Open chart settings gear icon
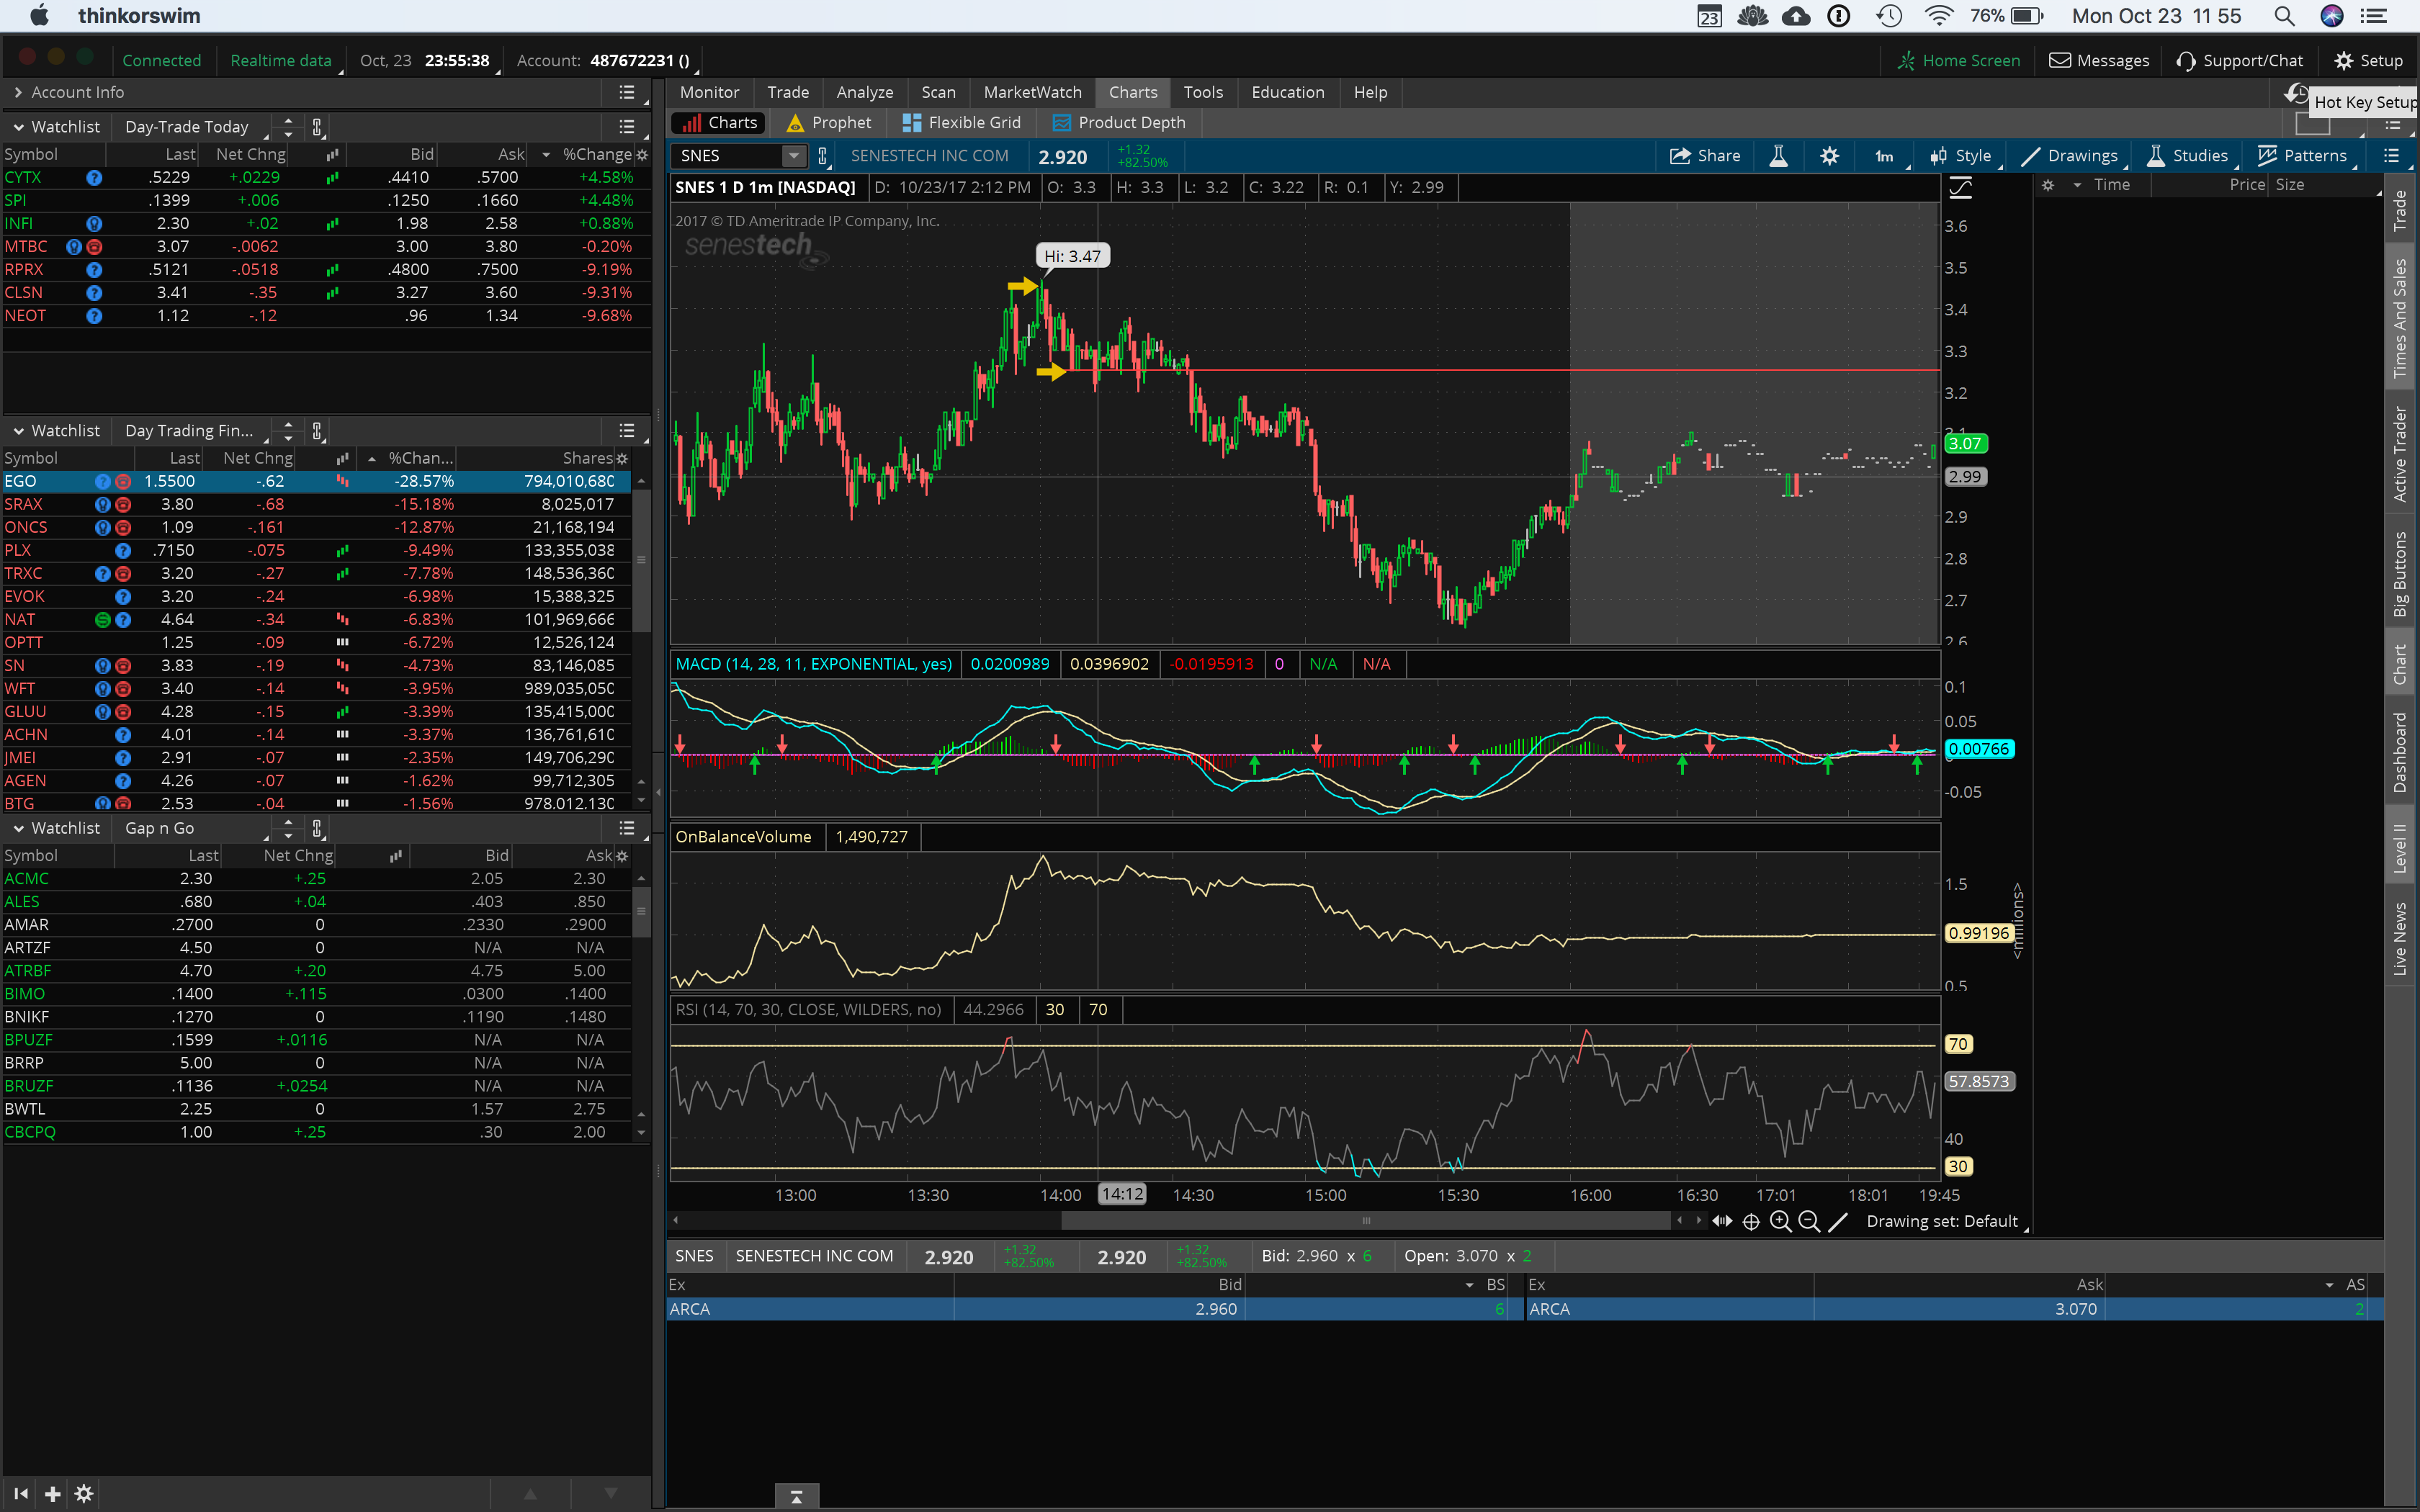Screen dimensions: 2420x1512 click(1829, 156)
